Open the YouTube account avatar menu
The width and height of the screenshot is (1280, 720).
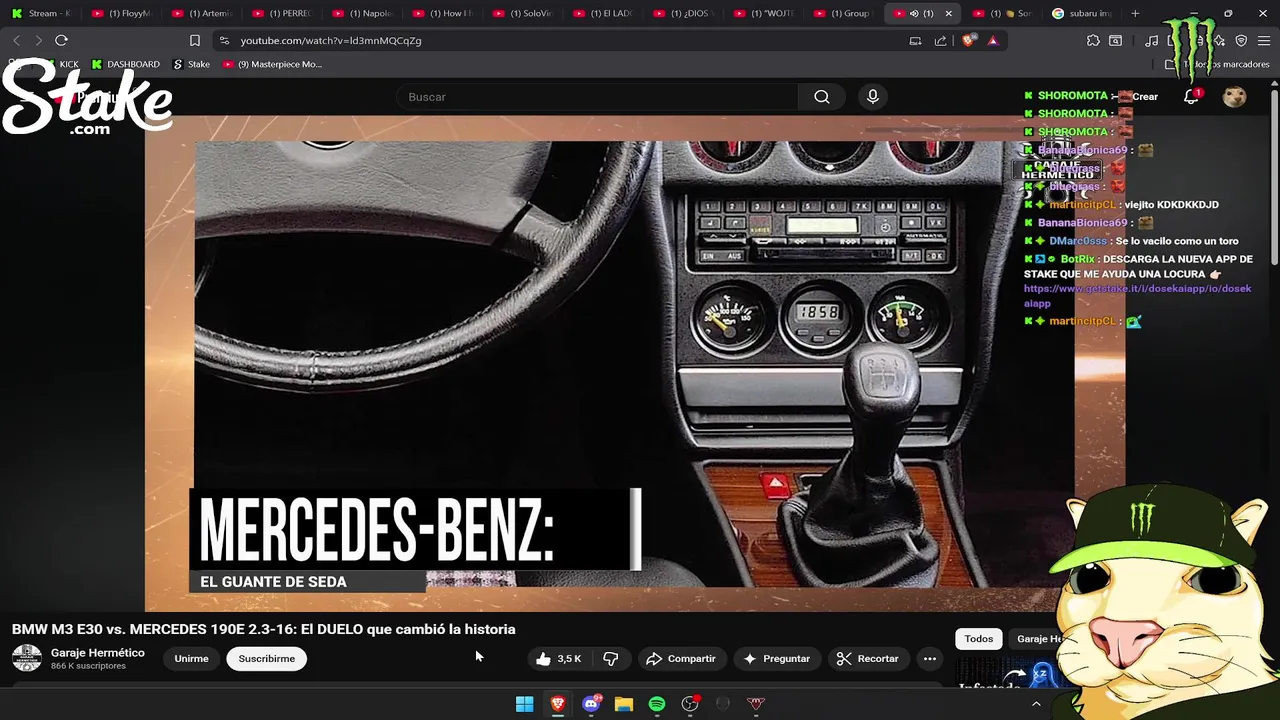point(1235,97)
